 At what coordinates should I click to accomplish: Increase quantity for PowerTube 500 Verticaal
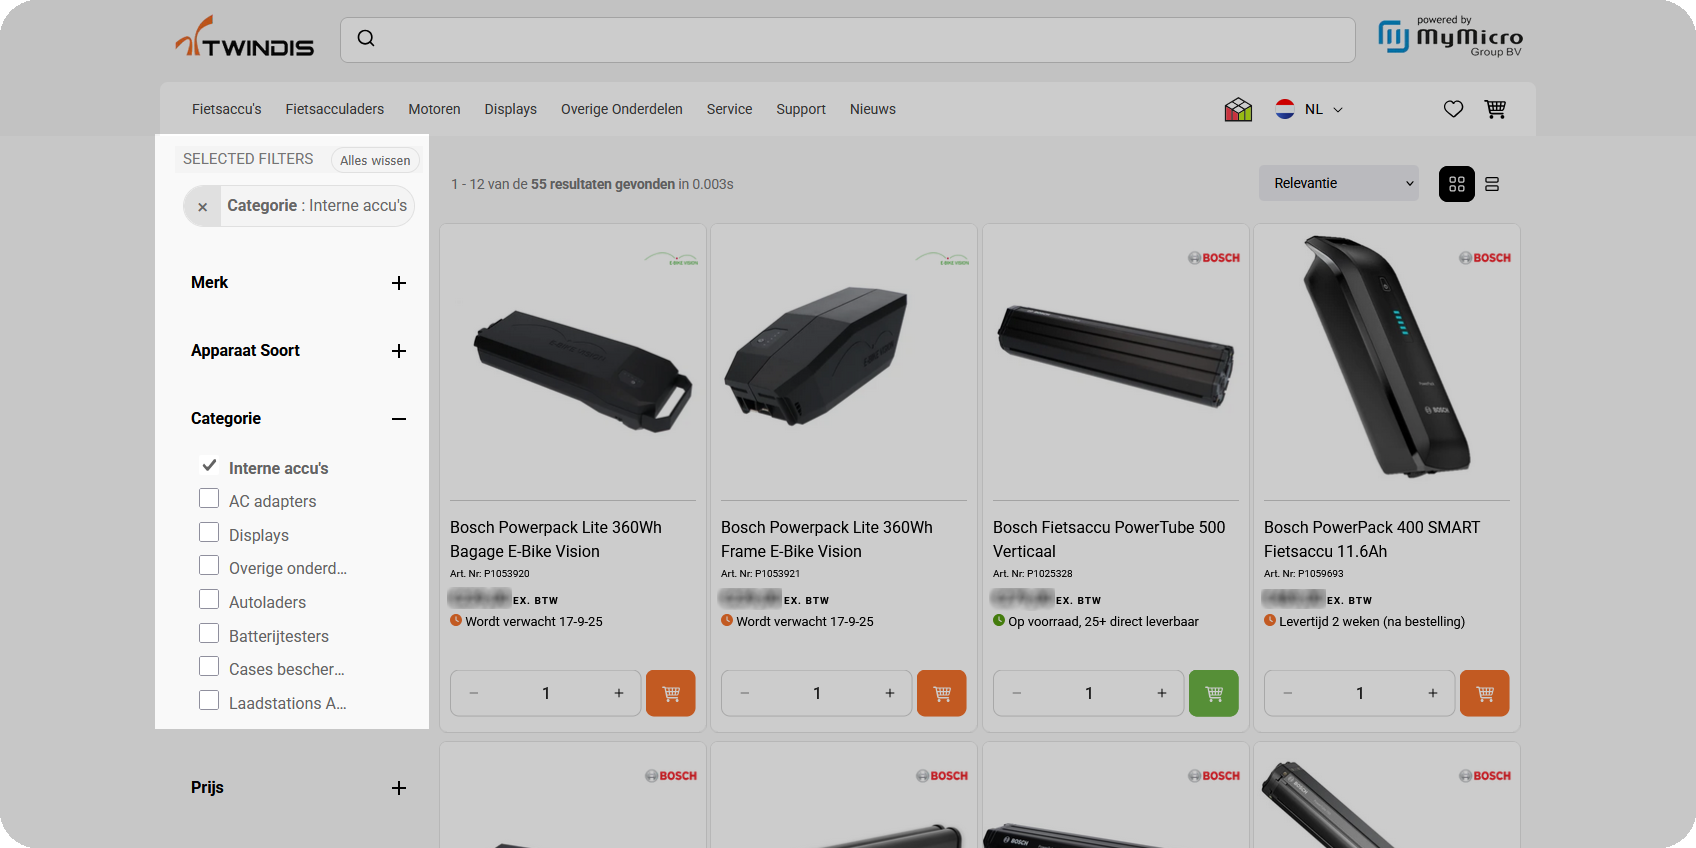click(x=1162, y=693)
